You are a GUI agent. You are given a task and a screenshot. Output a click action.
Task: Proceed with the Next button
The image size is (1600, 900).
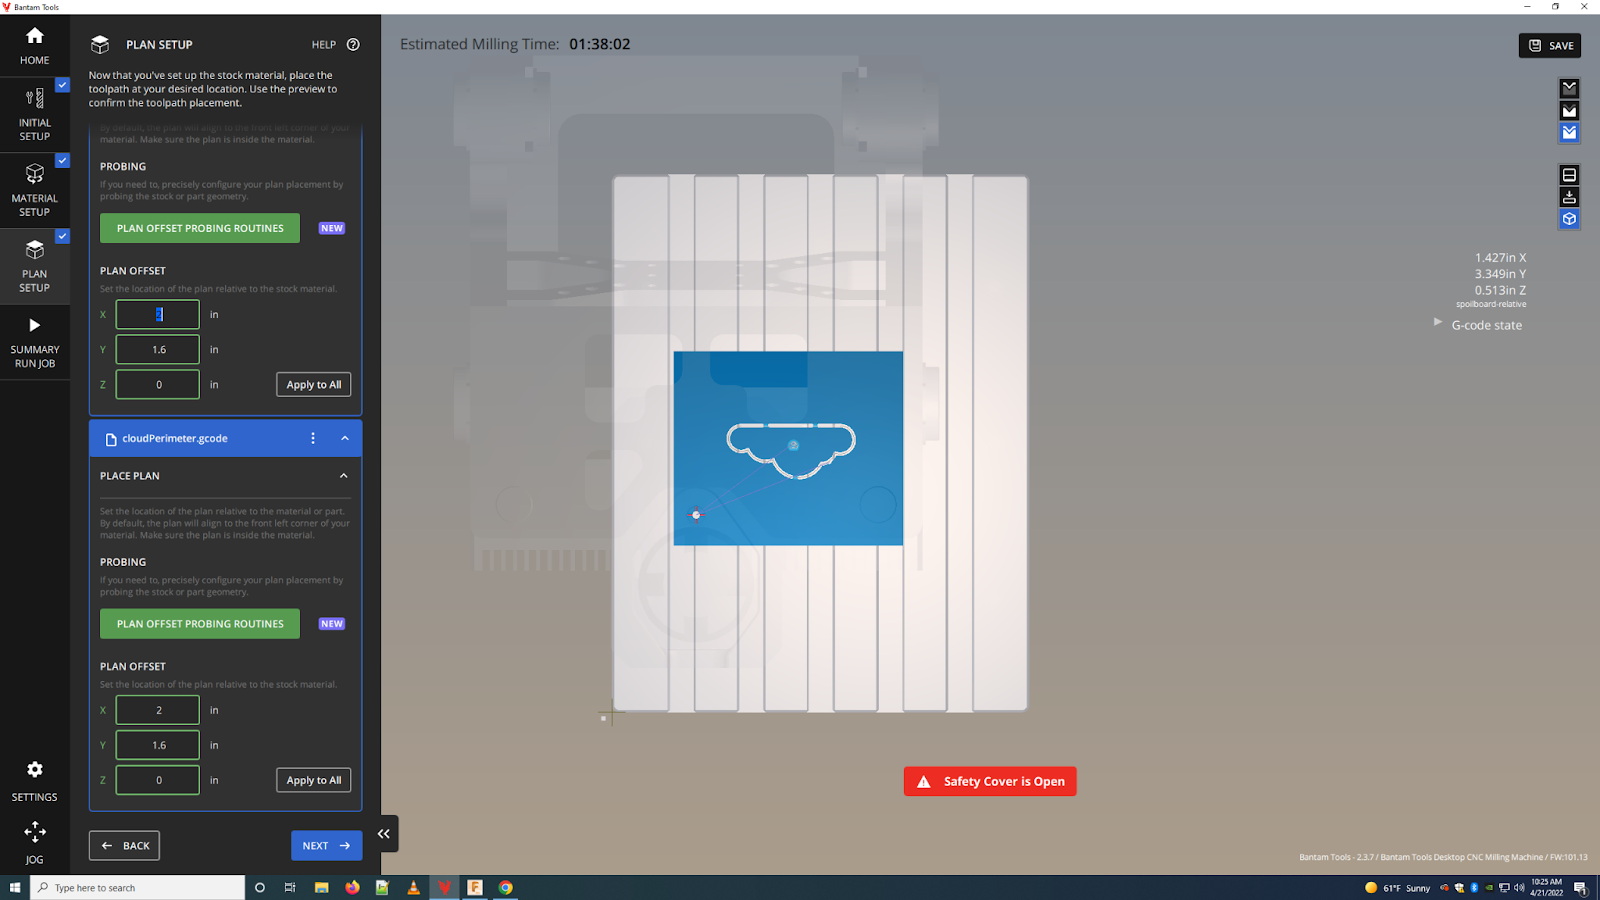pyautogui.click(x=327, y=846)
